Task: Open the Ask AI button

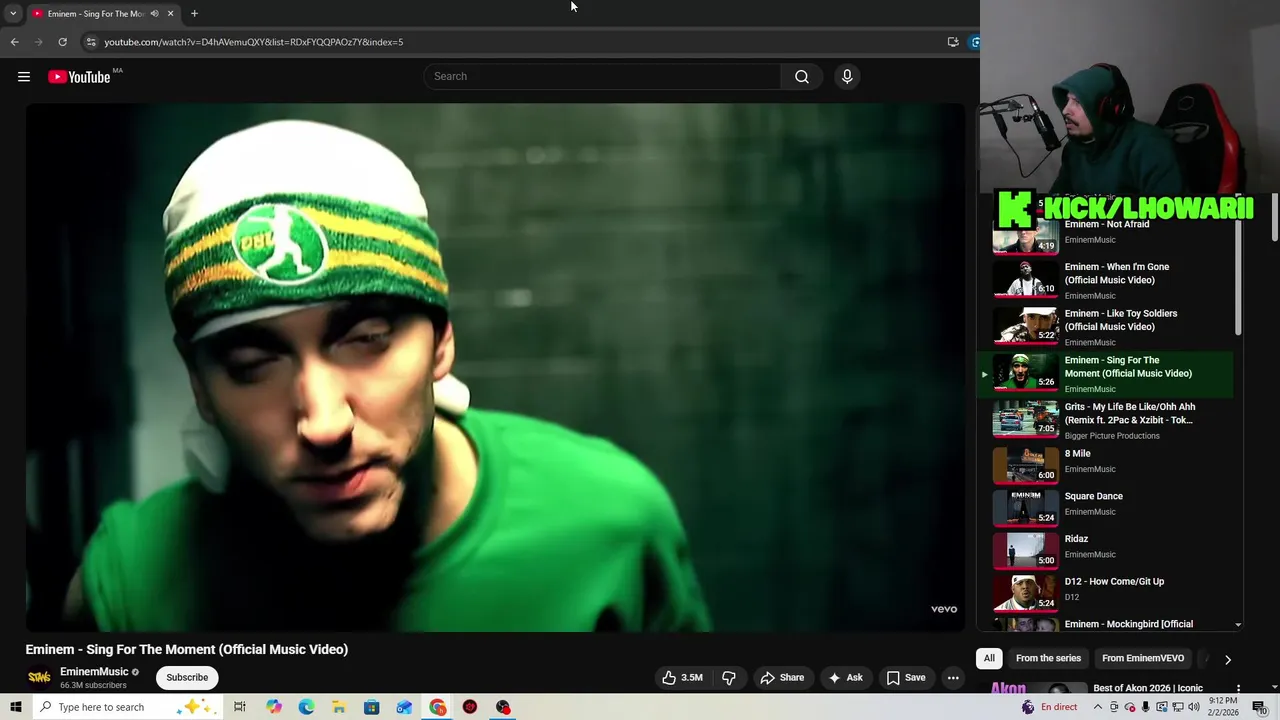Action: click(845, 677)
